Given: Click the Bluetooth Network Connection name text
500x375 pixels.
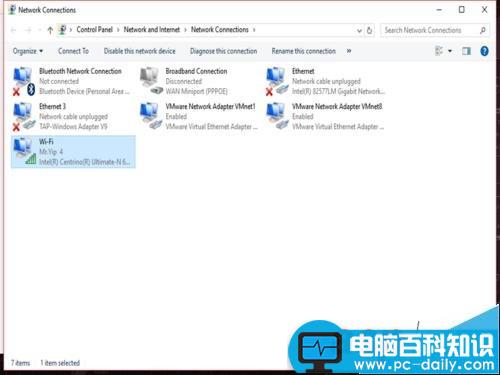Looking at the screenshot, I should [x=80, y=71].
